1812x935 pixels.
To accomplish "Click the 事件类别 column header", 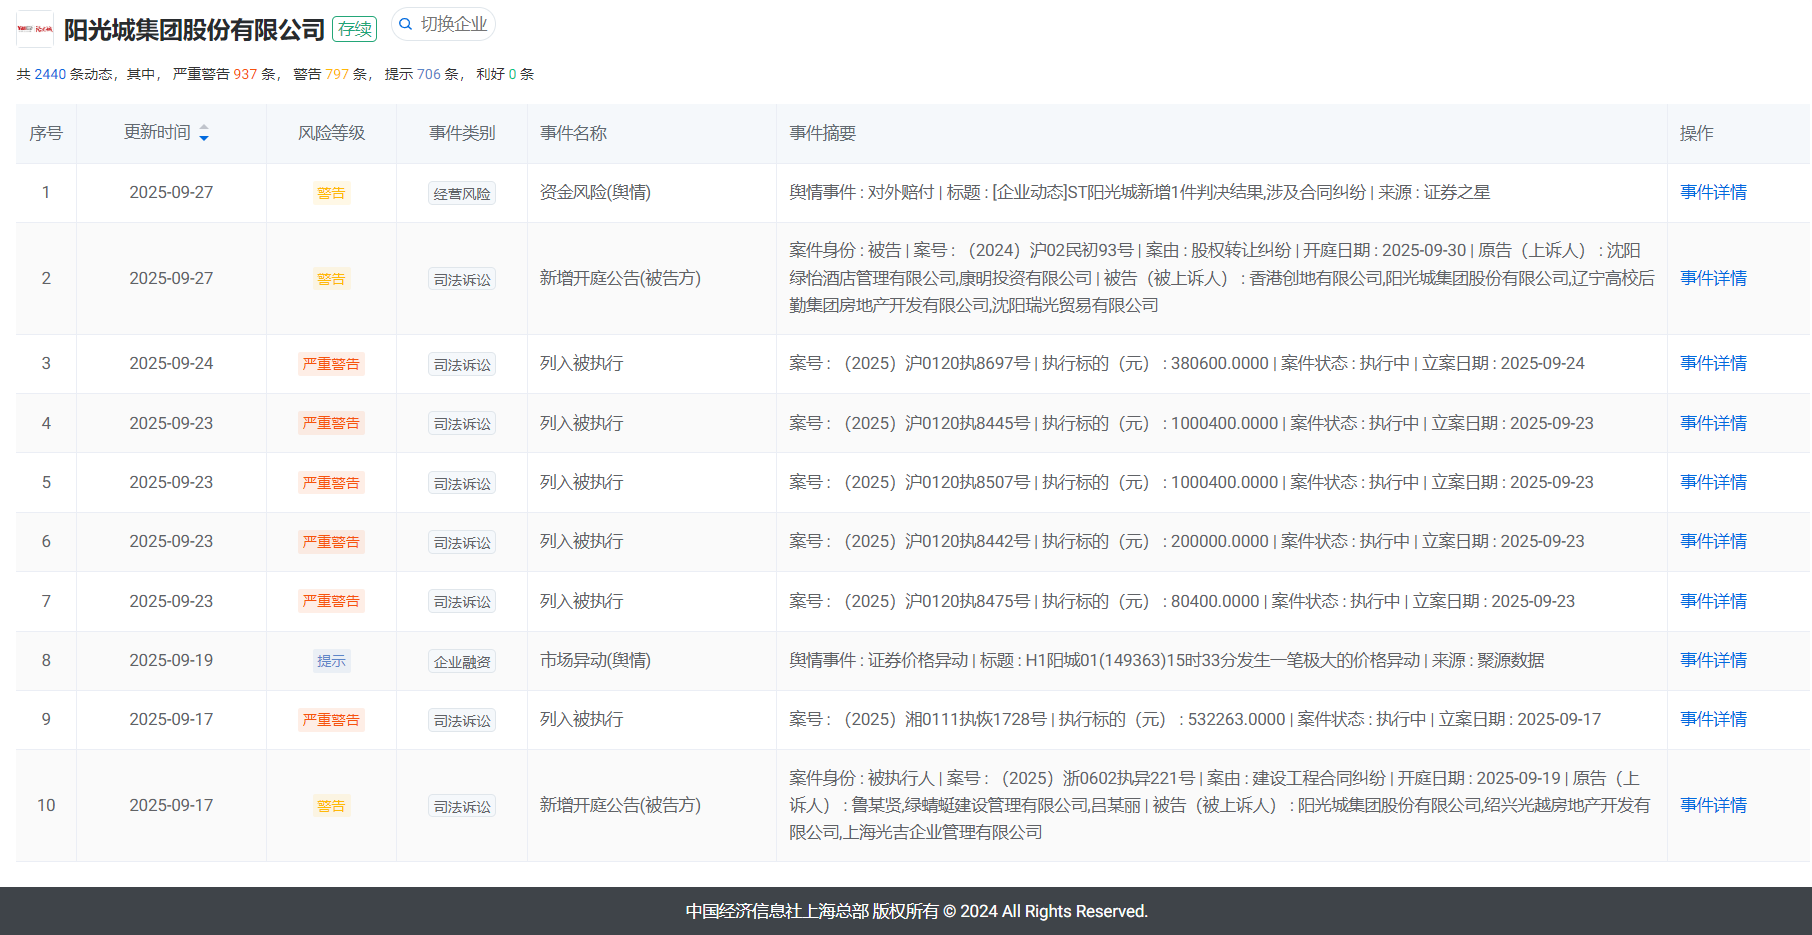I will click(462, 133).
